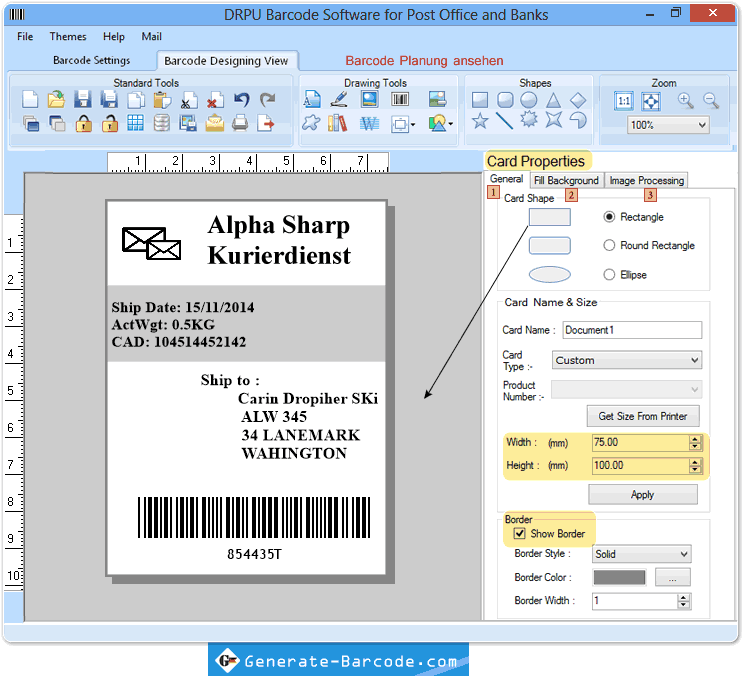Open the File menu
Viewport: 744px width, 676px height.
(x=25, y=37)
